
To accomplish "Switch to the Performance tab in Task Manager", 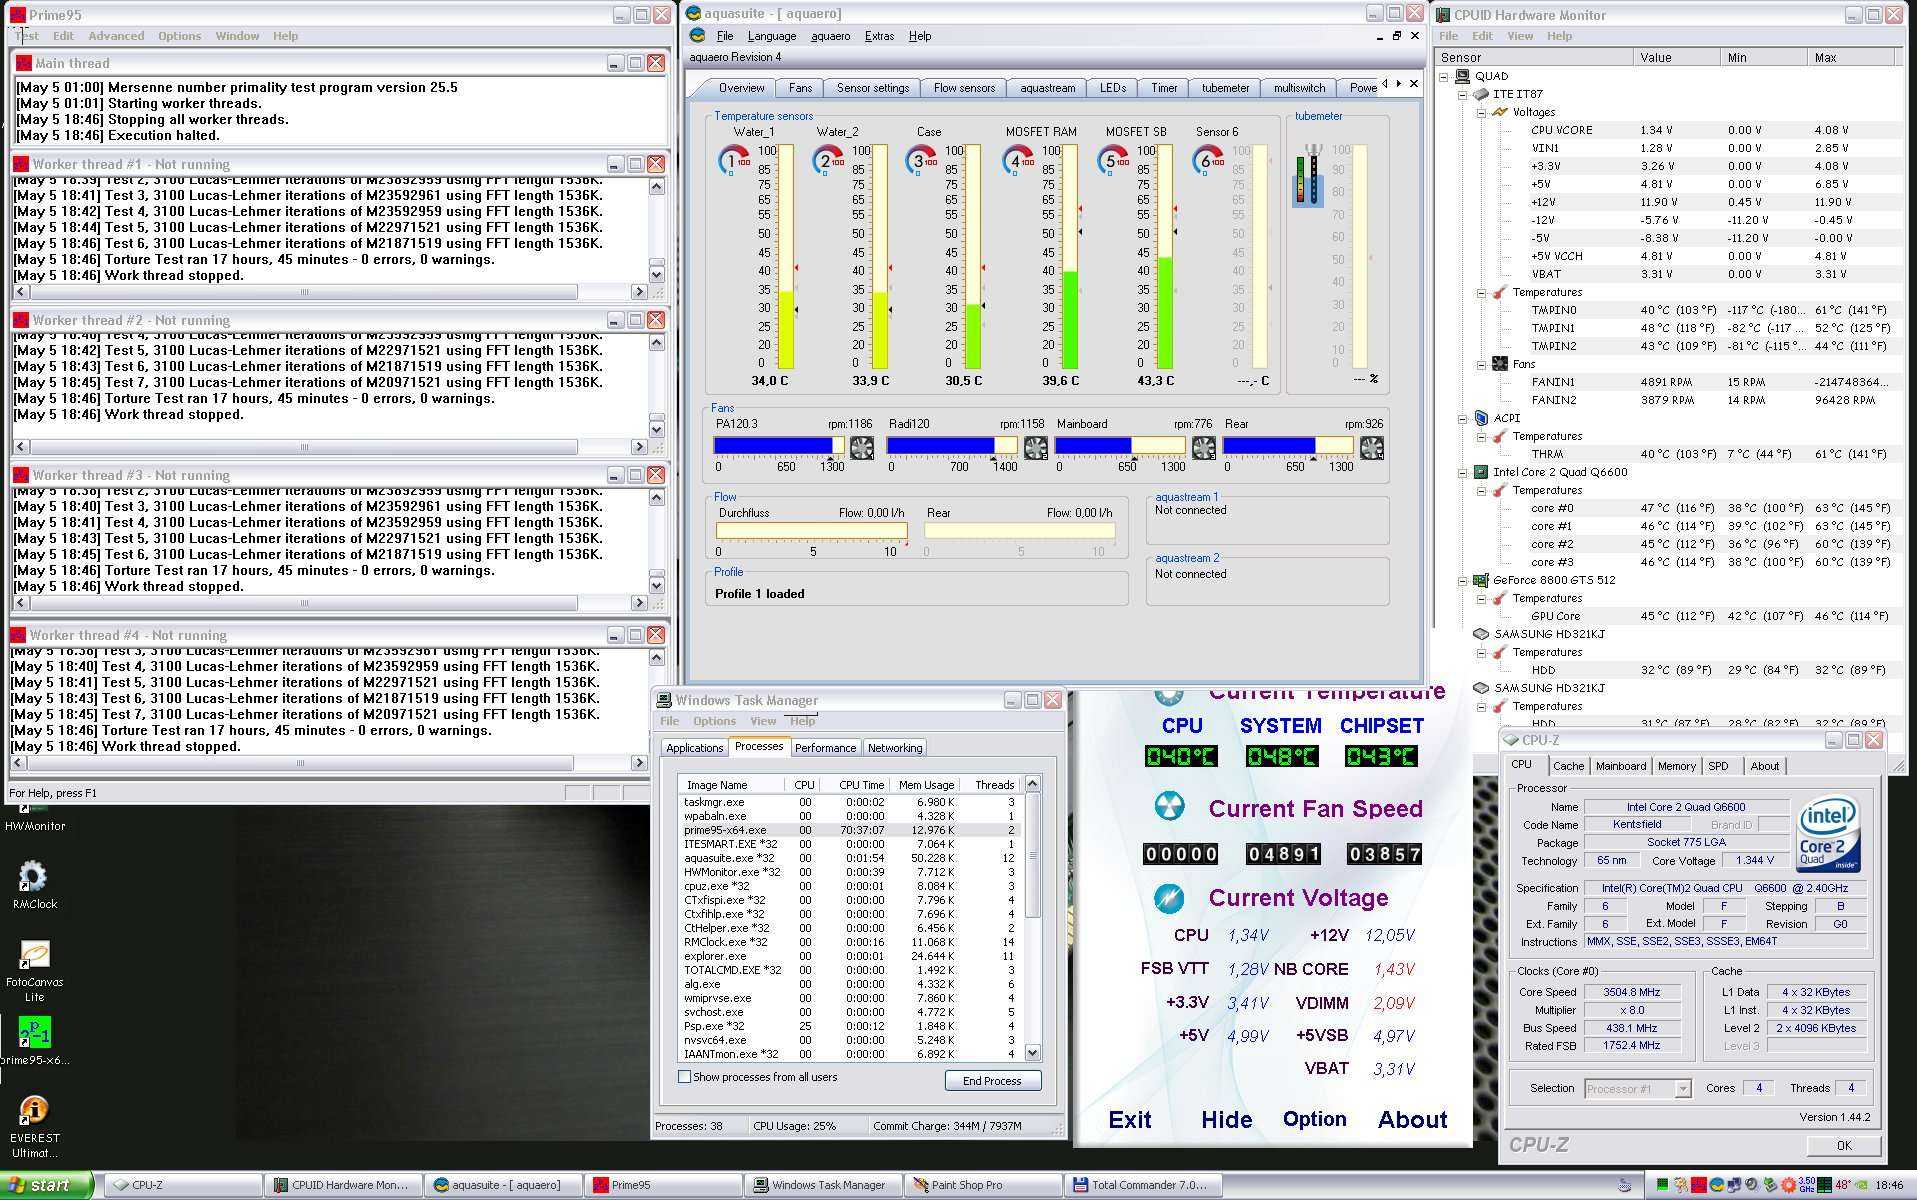I will (825, 748).
